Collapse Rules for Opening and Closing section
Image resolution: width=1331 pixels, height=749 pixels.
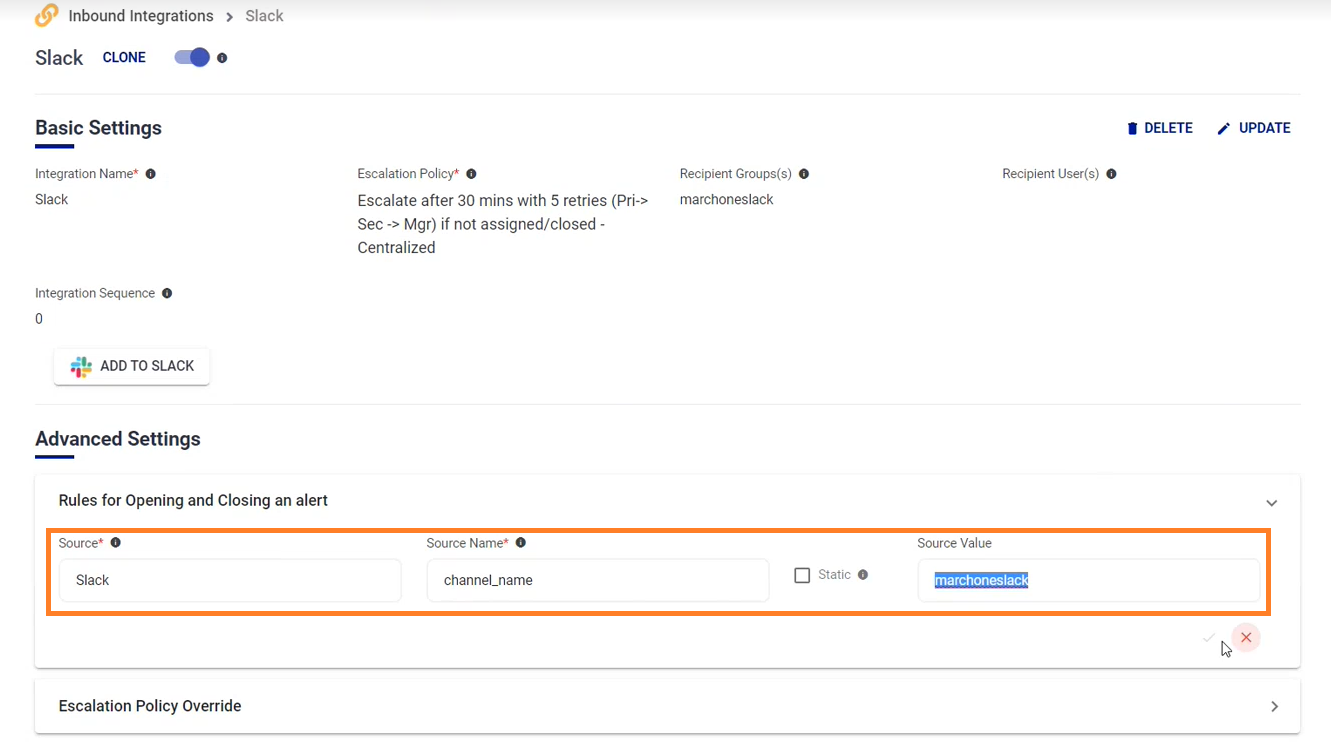click(1272, 502)
